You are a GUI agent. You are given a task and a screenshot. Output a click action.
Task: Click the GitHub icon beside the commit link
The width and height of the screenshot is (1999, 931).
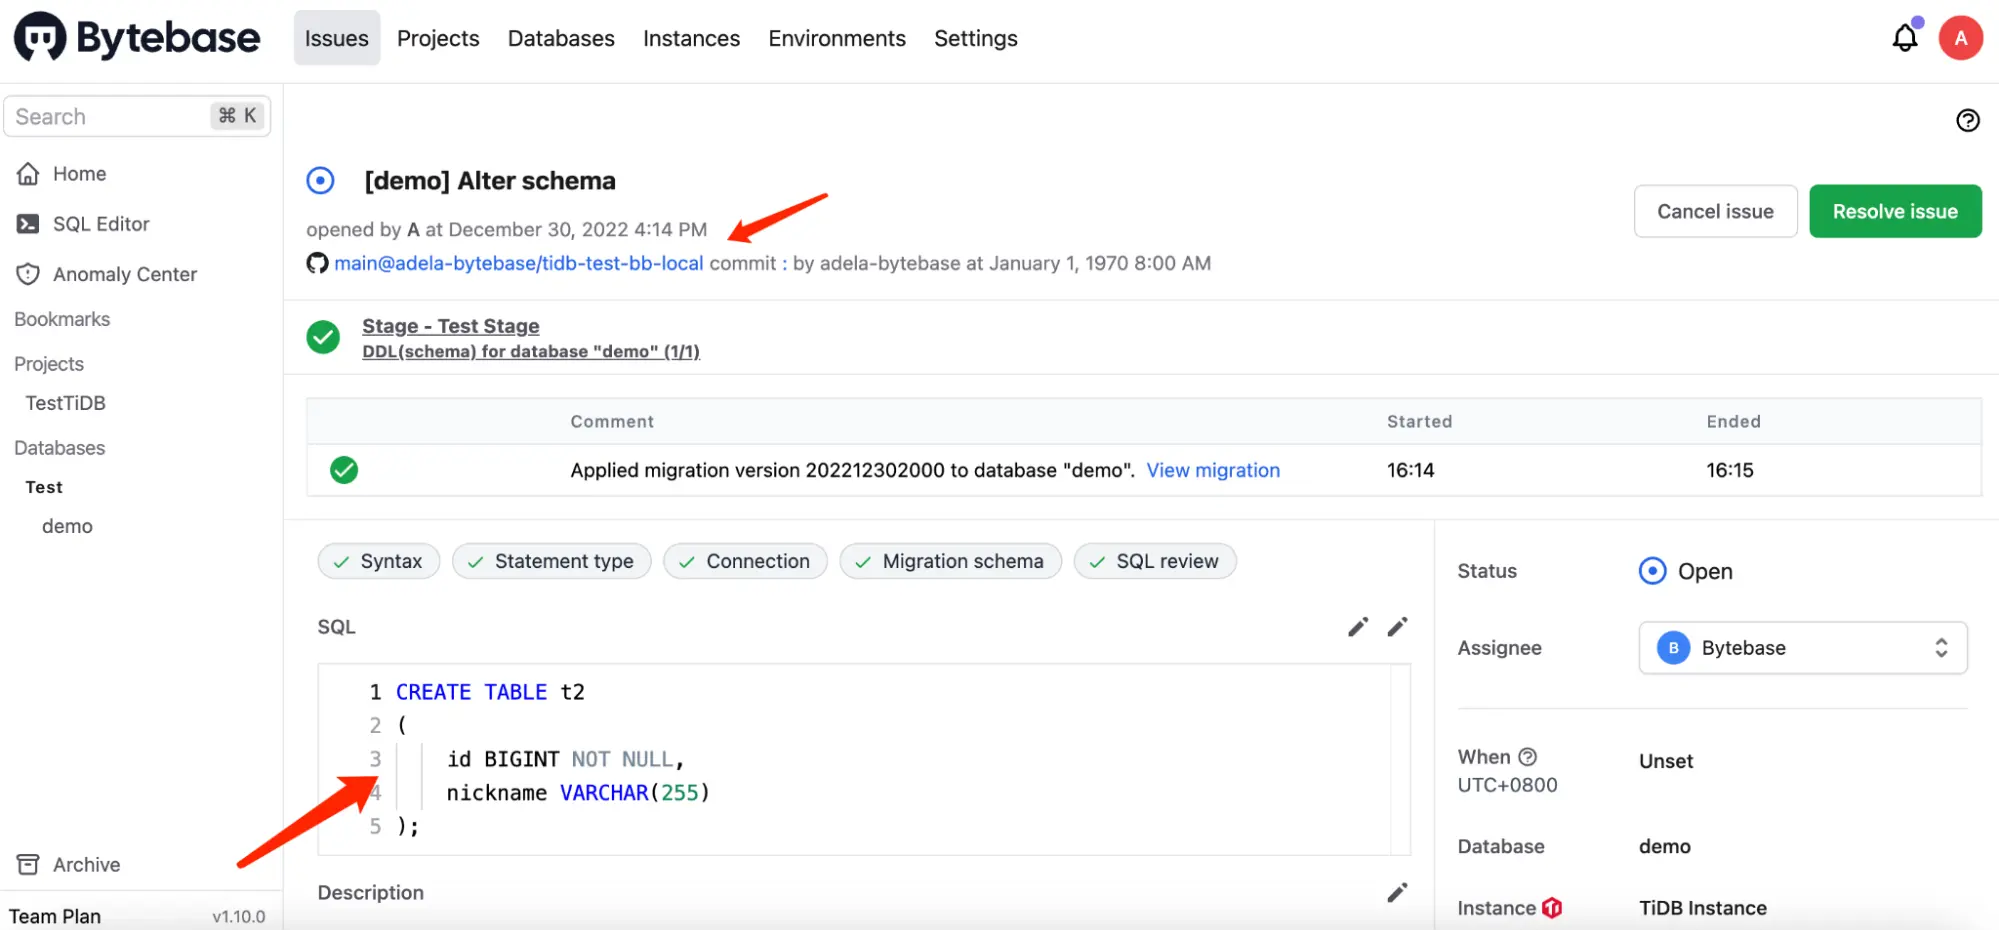click(x=317, y=262)
